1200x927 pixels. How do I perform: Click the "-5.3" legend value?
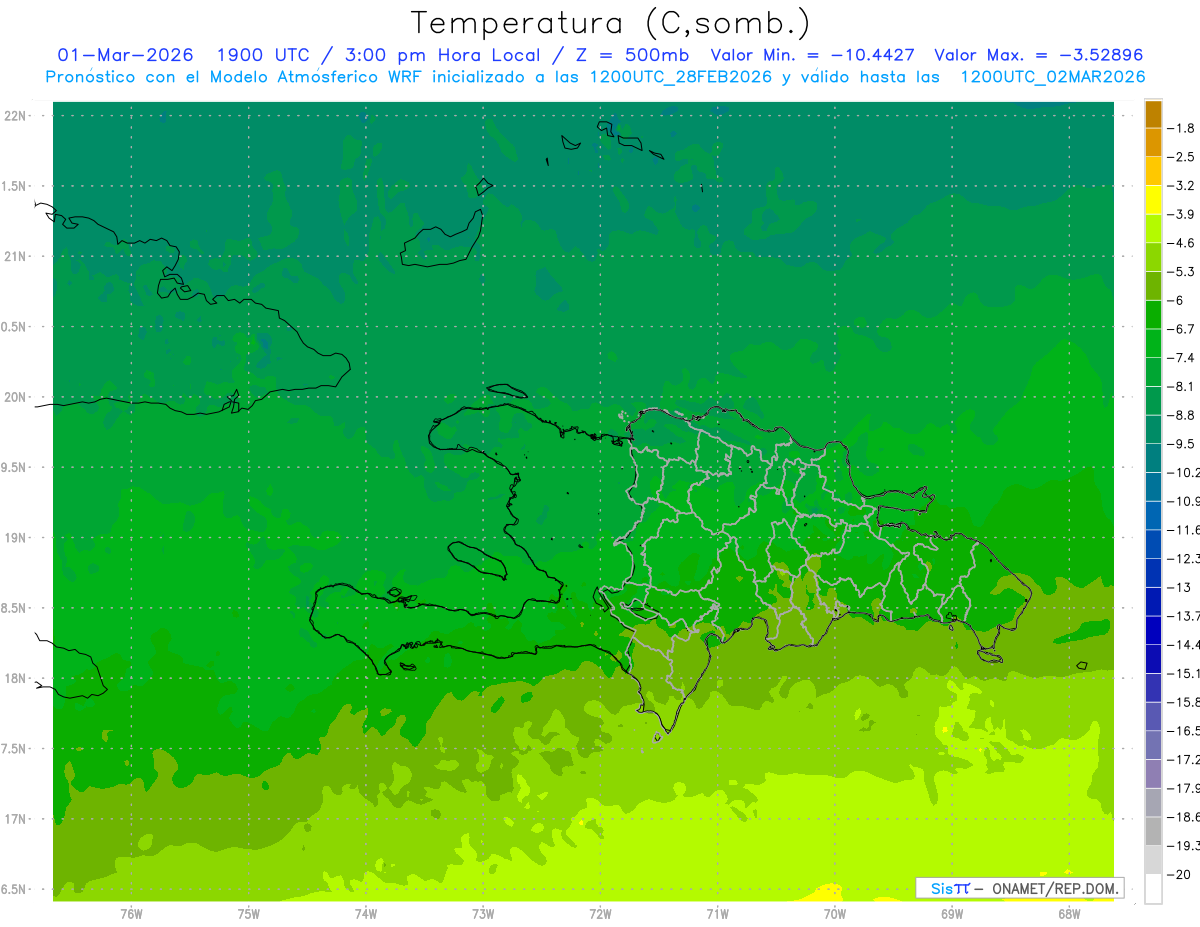click(x=1181, y=271)
